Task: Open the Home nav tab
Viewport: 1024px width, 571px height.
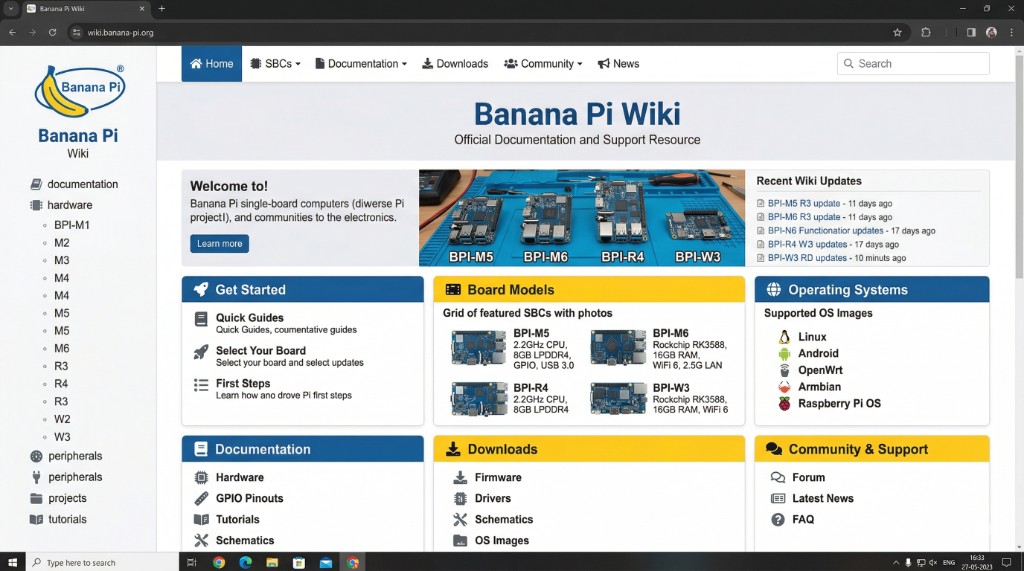Action: pyautogui.click(x=212, y=63)
